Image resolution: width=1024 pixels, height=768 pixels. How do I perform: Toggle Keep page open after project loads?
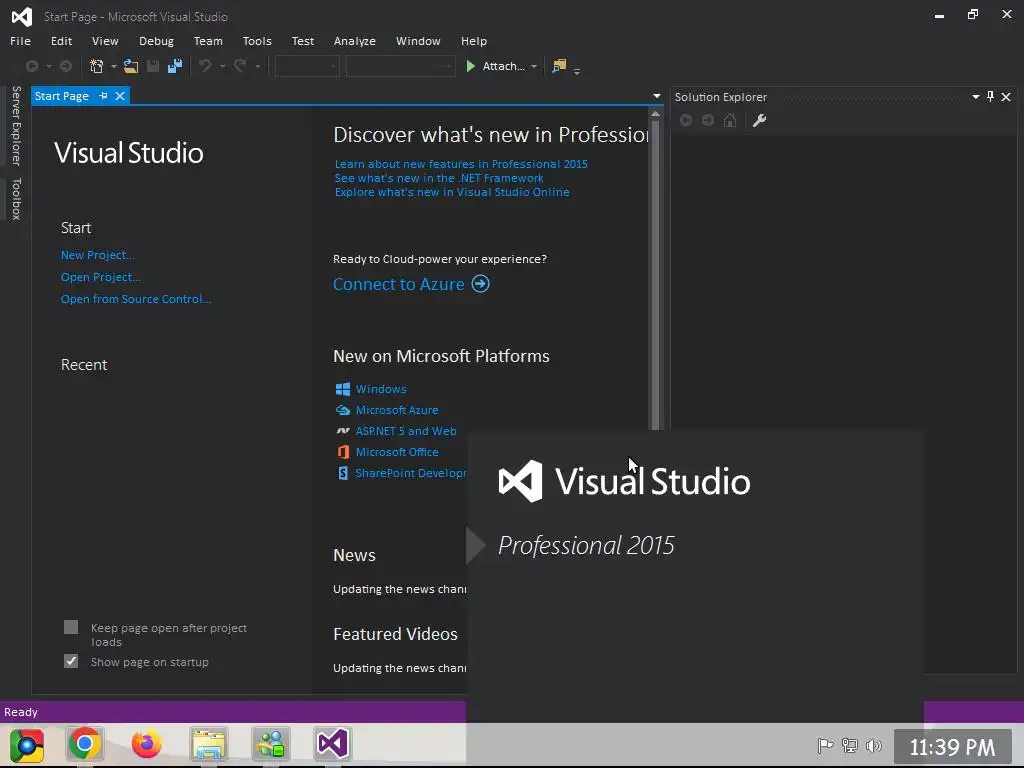coord(71,628)
